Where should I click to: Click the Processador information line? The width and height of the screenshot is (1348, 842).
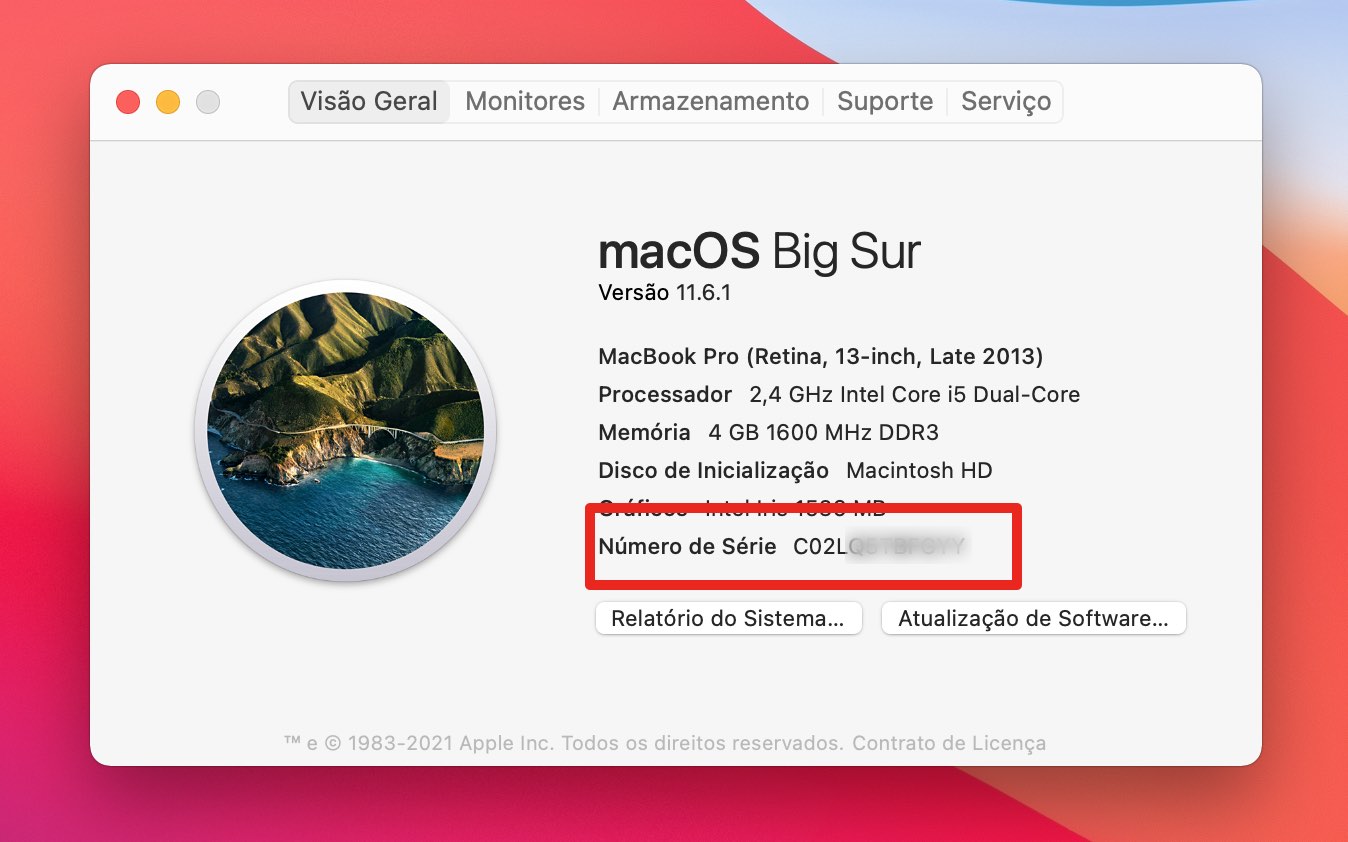pos(838,394)
